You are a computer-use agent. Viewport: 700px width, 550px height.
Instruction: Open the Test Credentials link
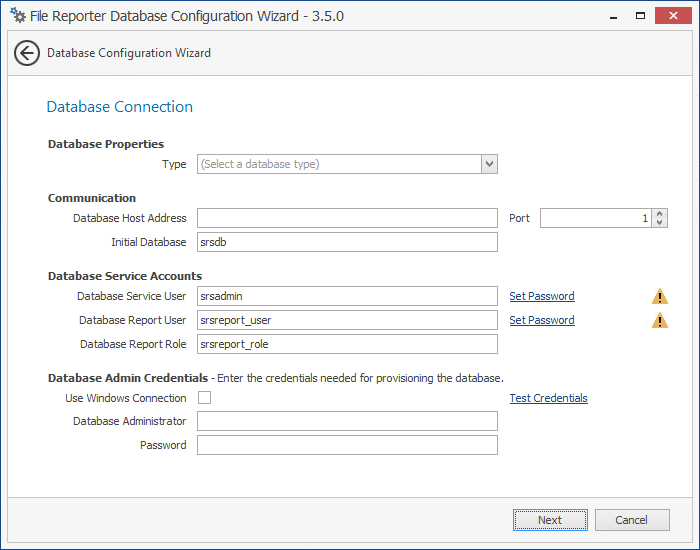click(x=548, y=398)
